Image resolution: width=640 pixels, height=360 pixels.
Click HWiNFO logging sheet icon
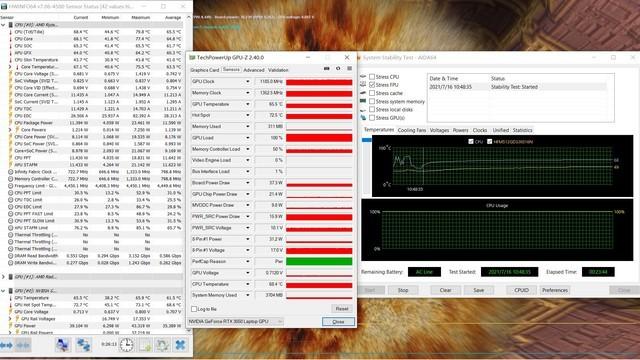tap(145, 345)
